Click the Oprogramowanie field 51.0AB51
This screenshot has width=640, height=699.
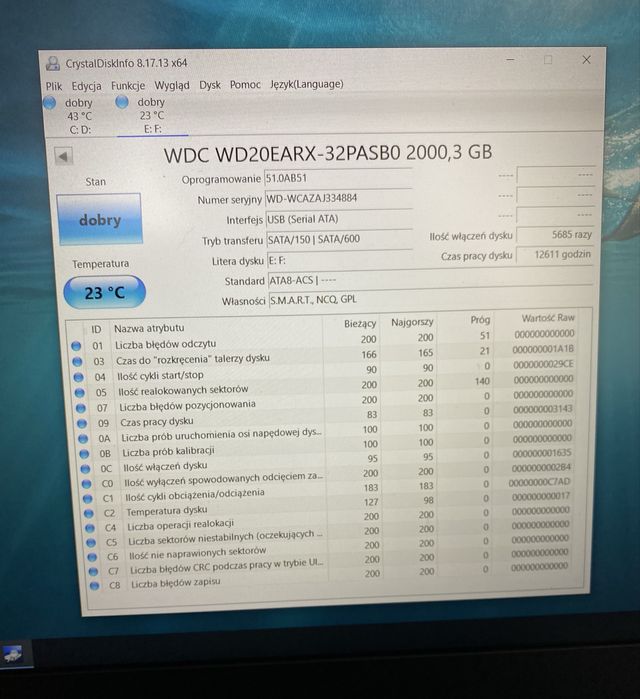(338, 178)
